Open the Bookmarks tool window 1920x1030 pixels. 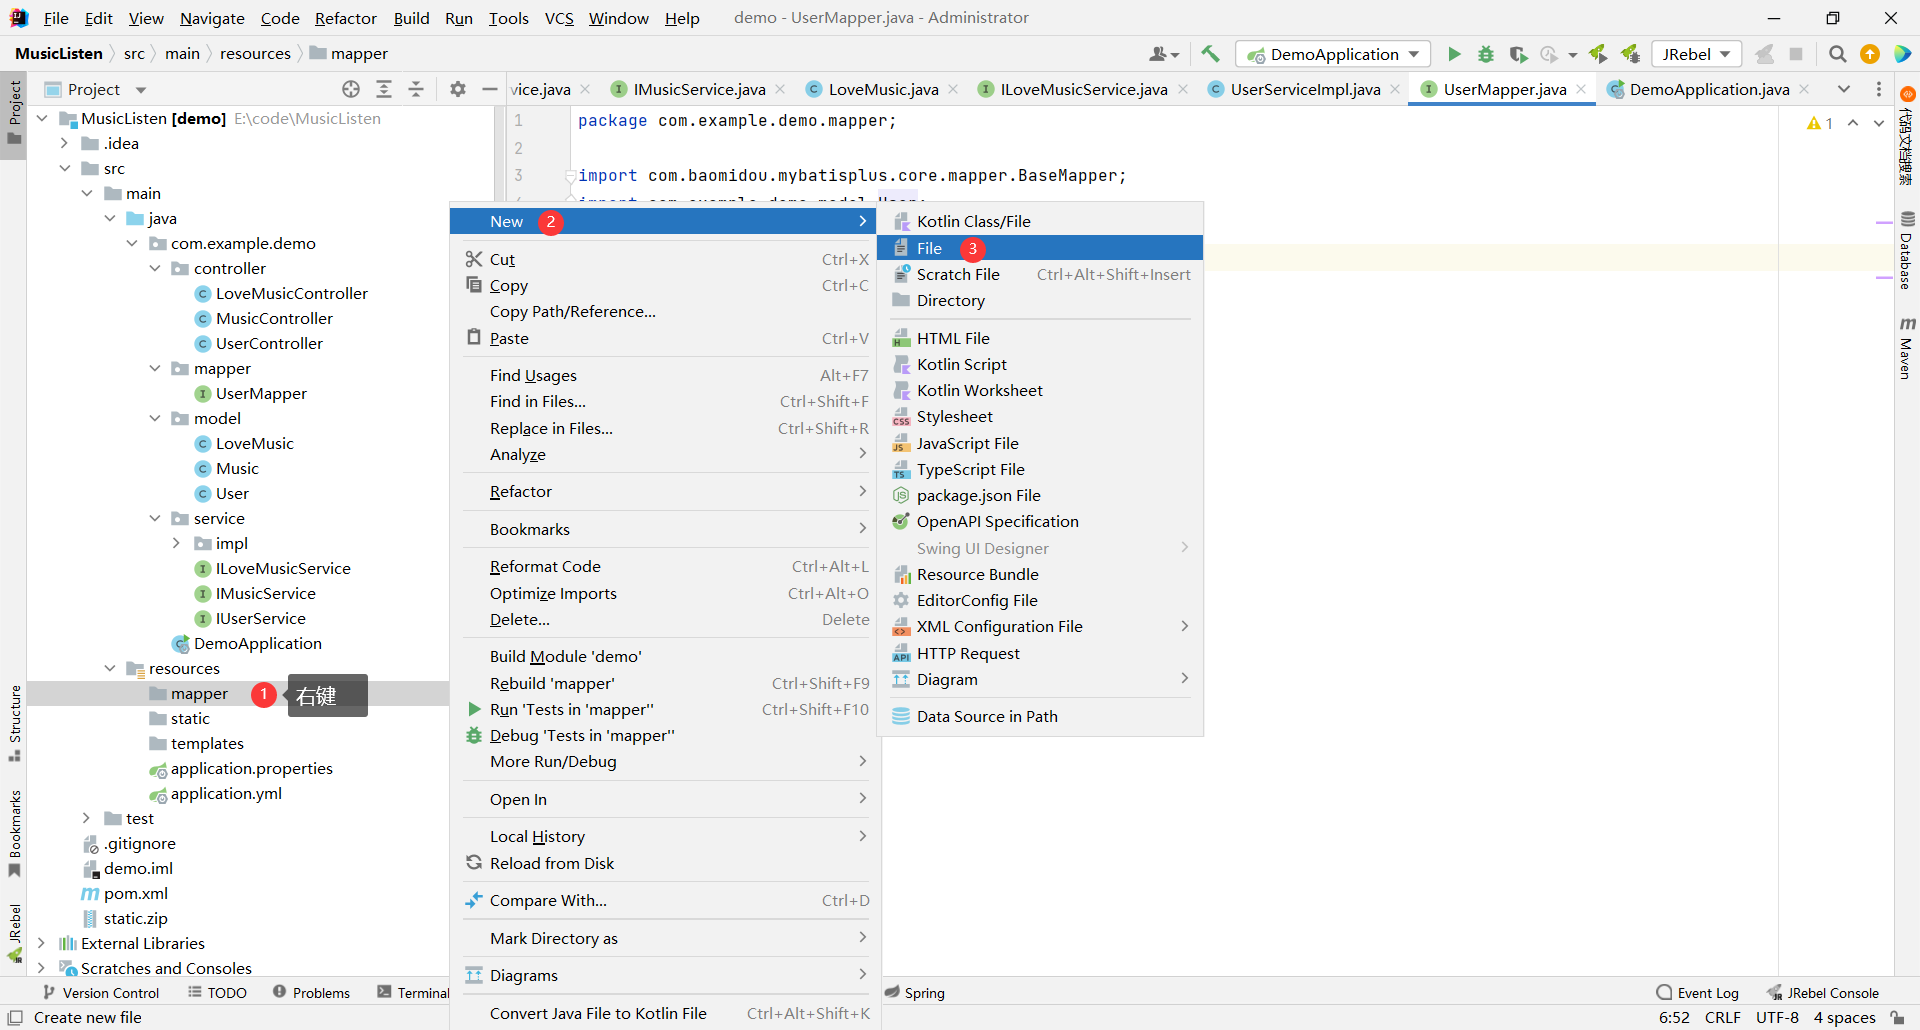tap(15, 834)
